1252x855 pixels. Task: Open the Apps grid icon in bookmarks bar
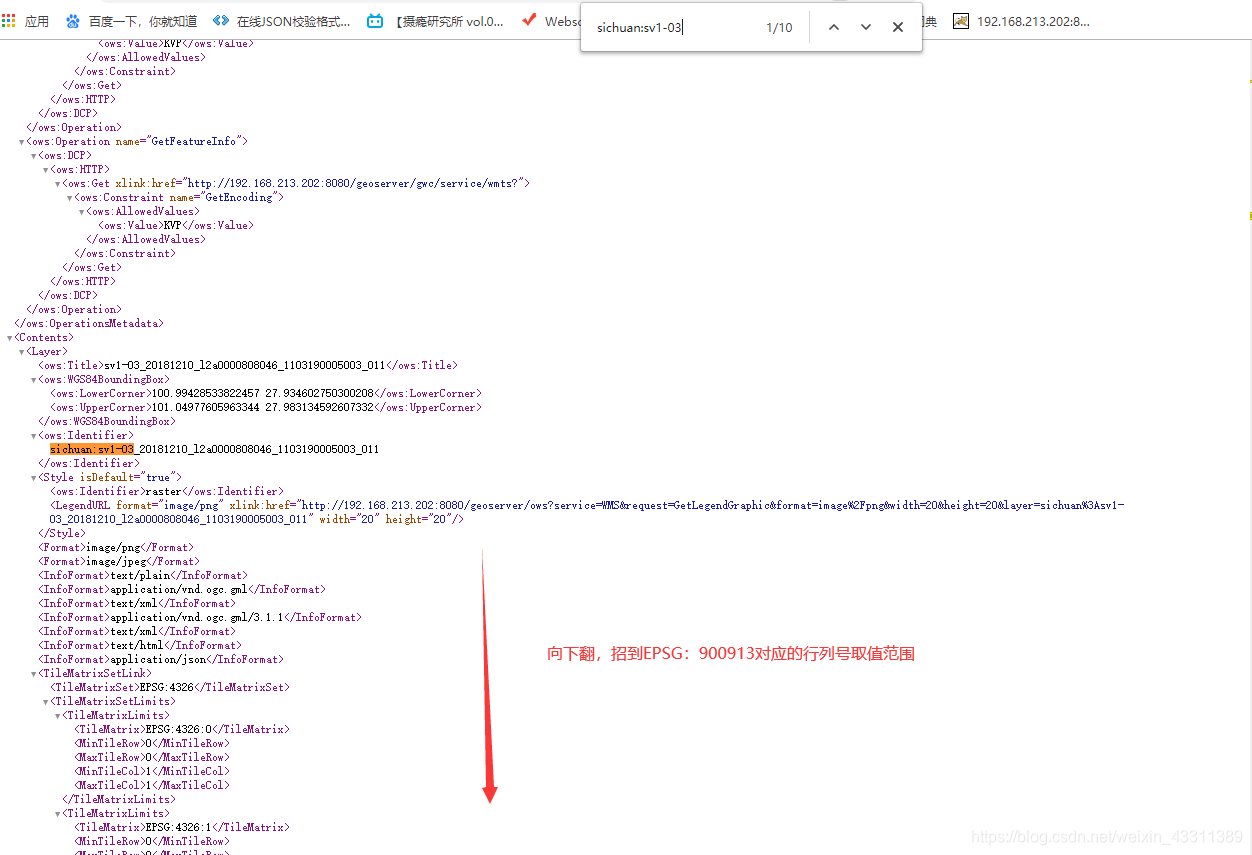coord(8,20)
